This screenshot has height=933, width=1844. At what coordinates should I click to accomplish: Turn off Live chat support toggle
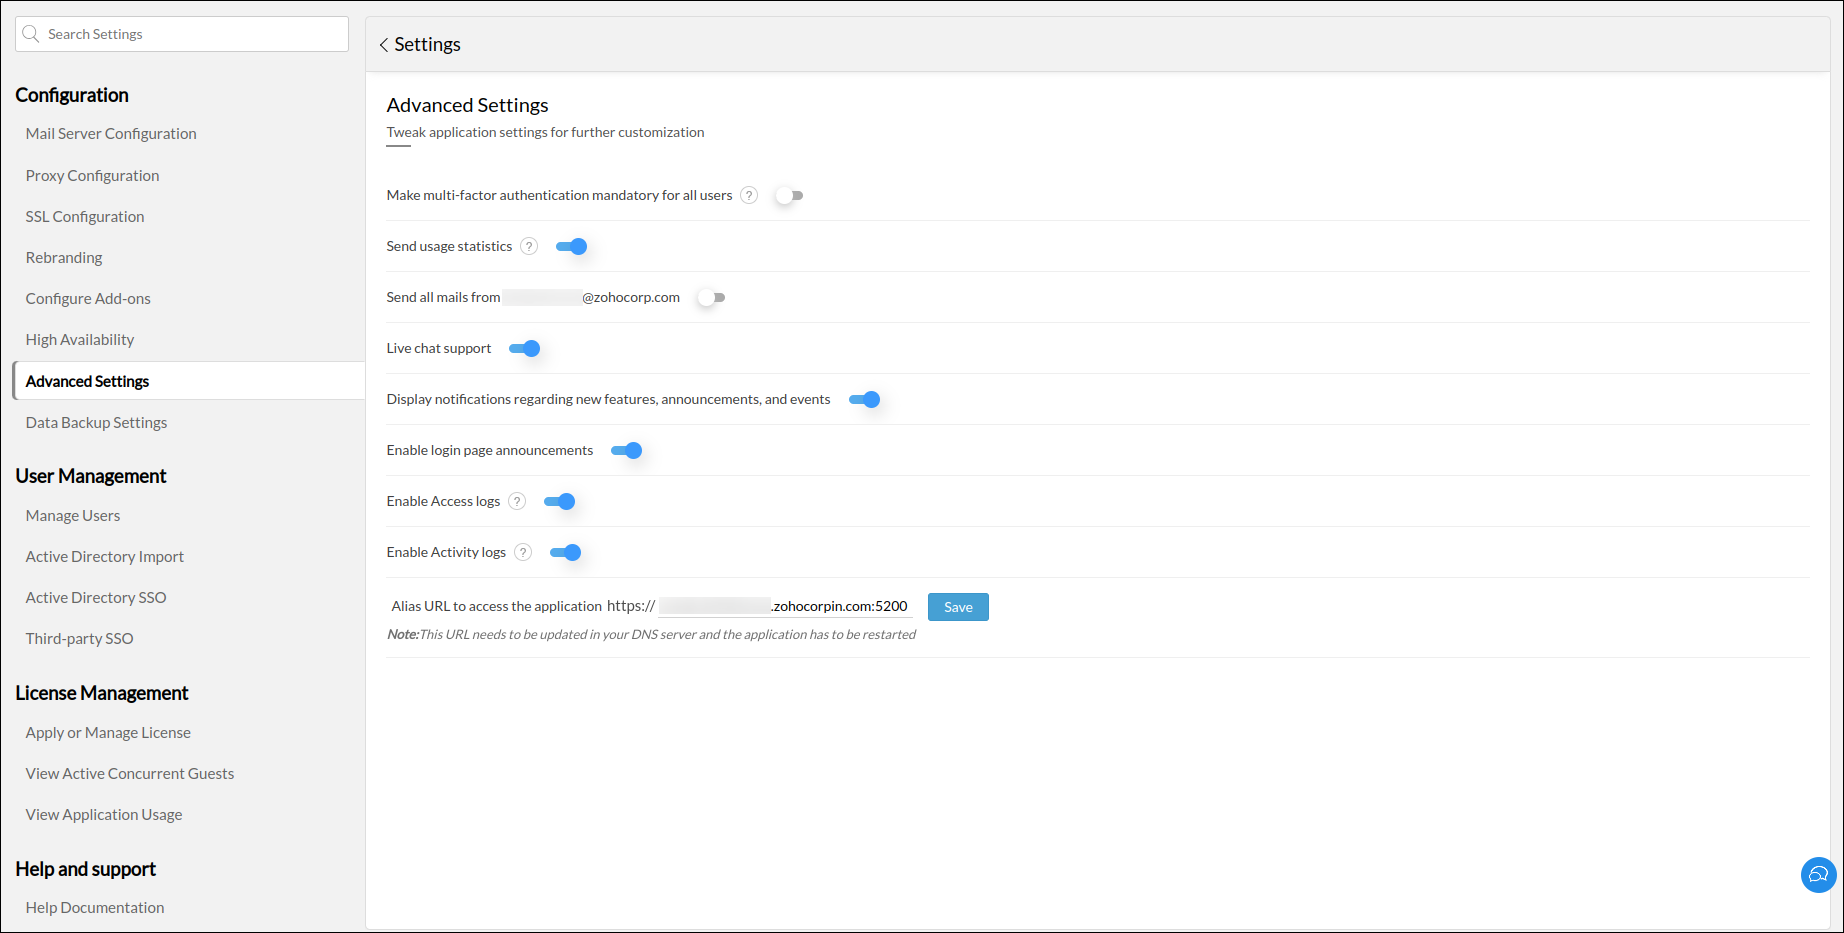tap(525, 349)
